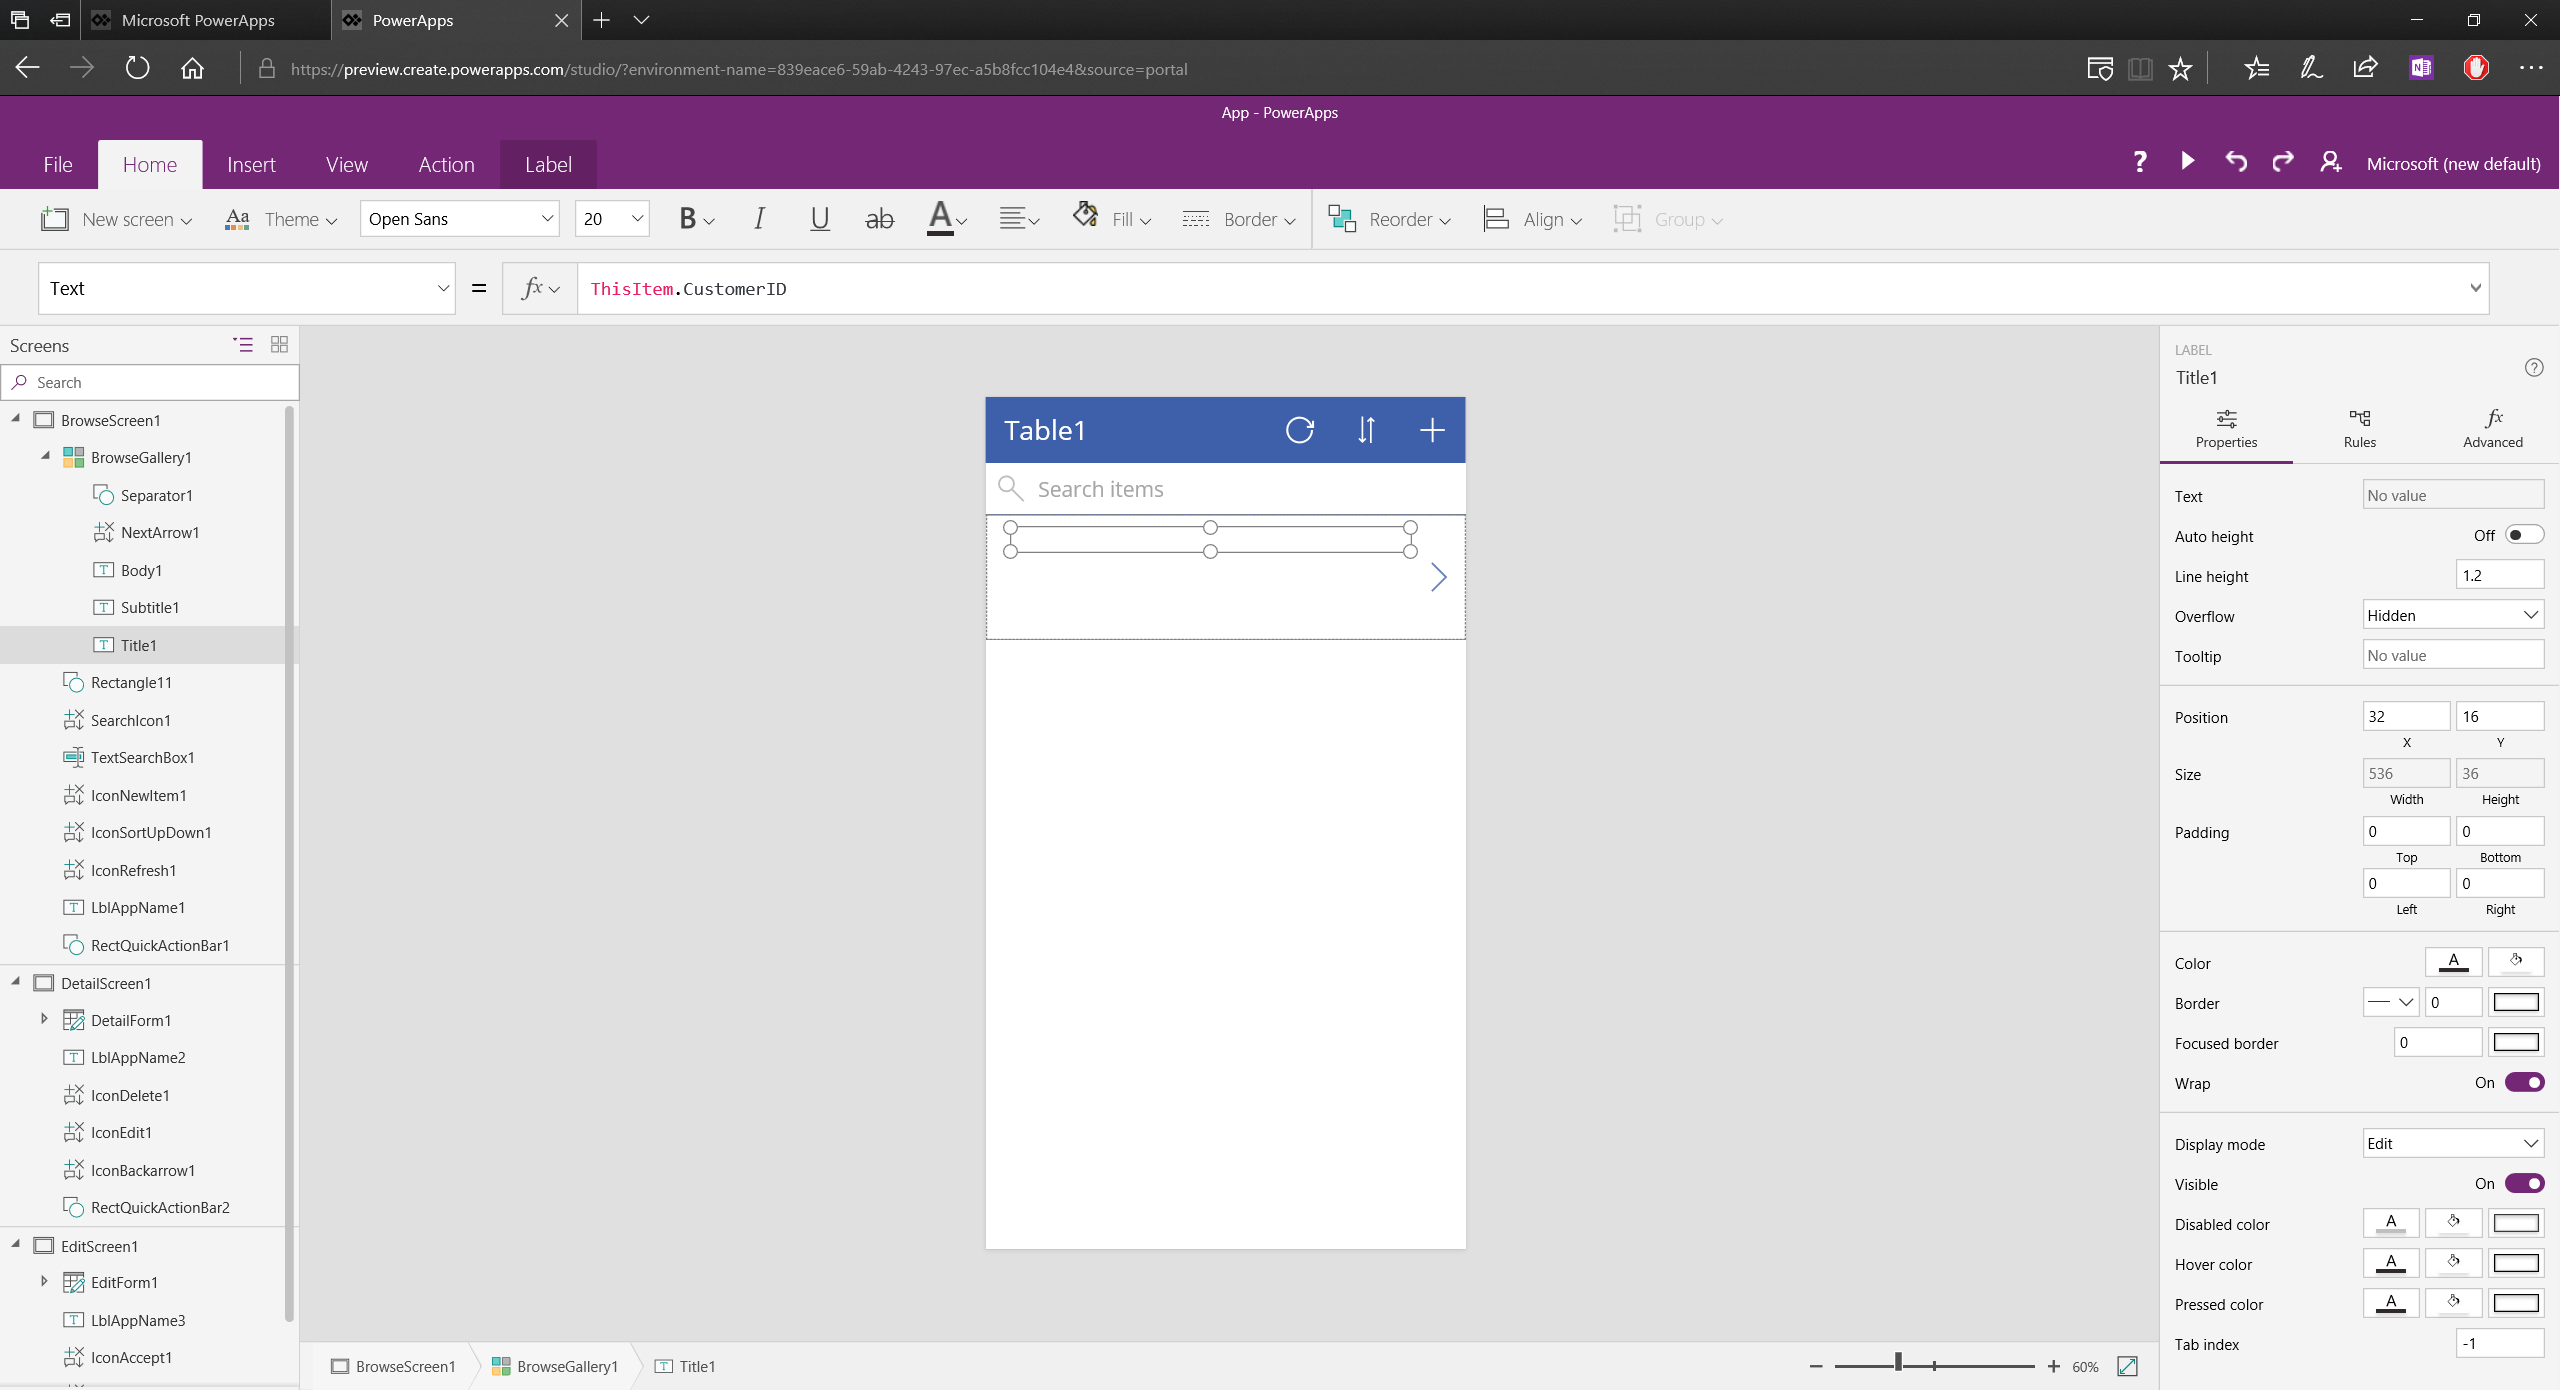Open the font family dropdown Open Sans

[460, 219]
